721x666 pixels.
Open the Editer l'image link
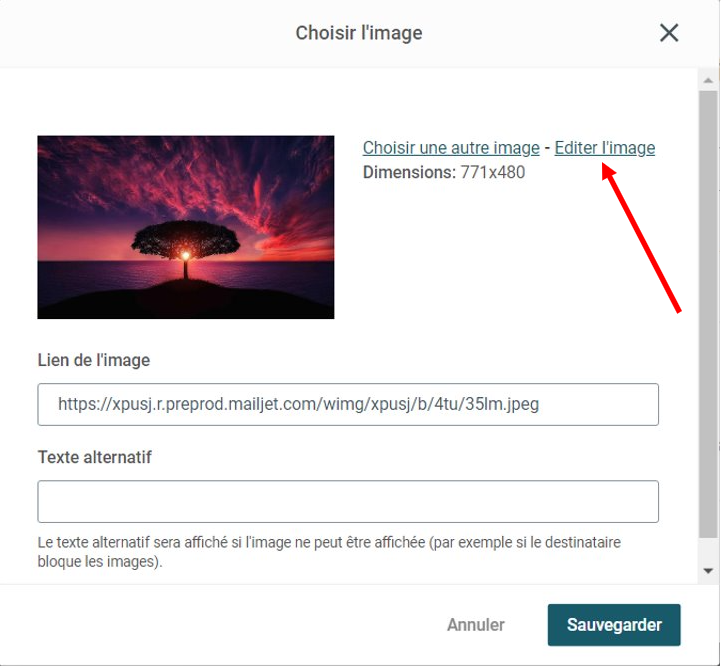(605, 148)
